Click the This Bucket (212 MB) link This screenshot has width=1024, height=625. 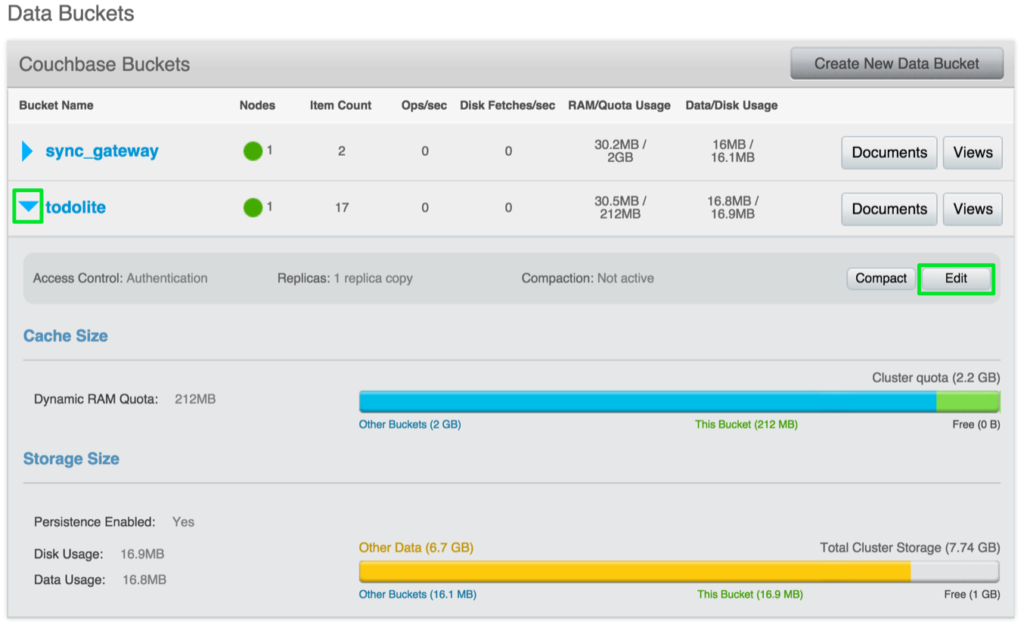point(748,424)
